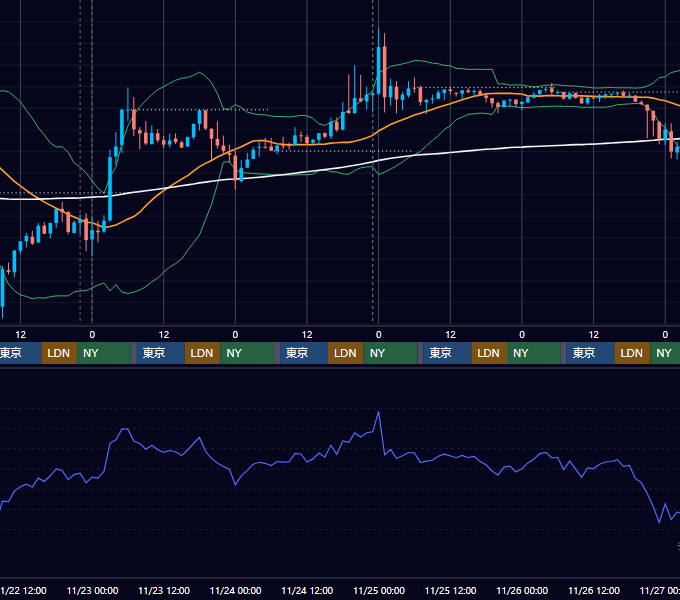Select the 11/26 00:00 date label
Screen dimensions: 680x600
coord(522,590)
